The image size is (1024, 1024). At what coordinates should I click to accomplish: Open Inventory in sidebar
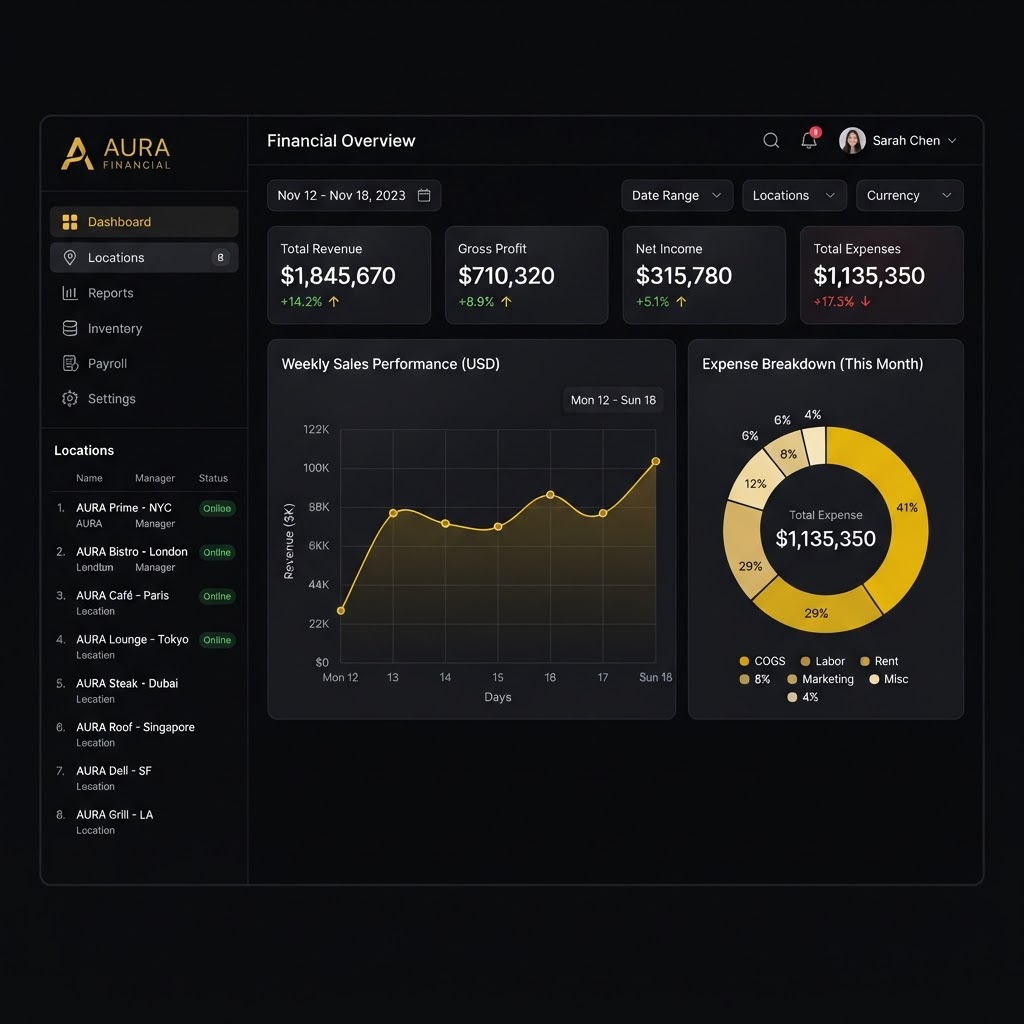(x=144, y=328)
